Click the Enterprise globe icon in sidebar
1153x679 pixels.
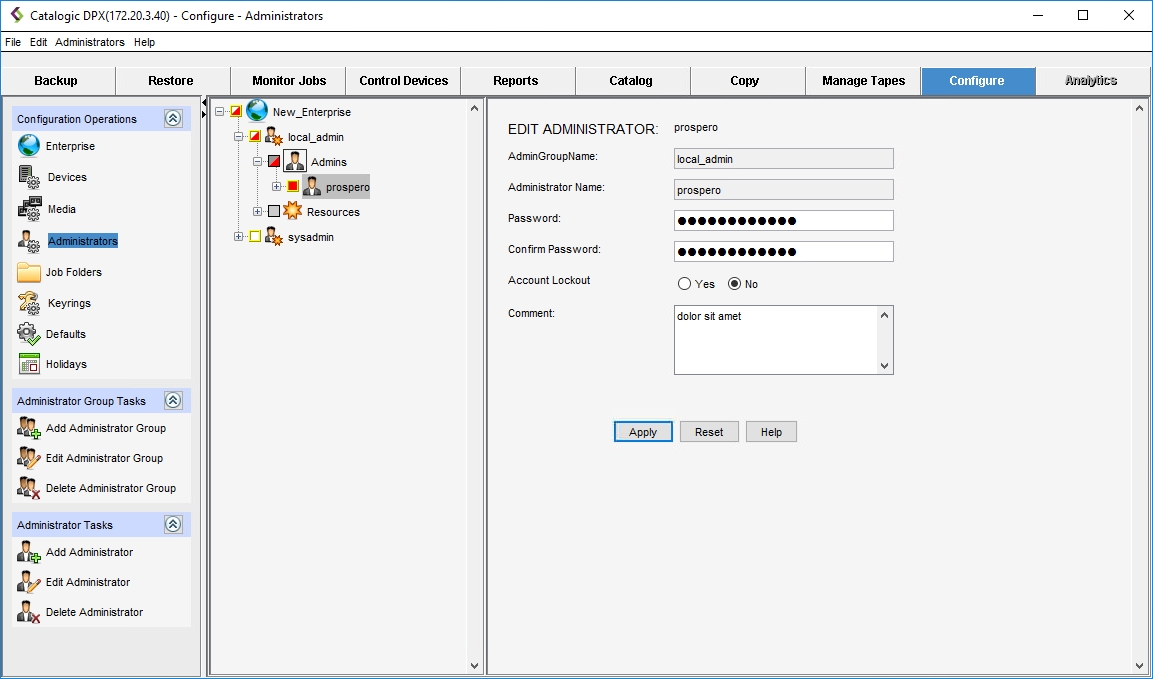click(x=29, y=146)
